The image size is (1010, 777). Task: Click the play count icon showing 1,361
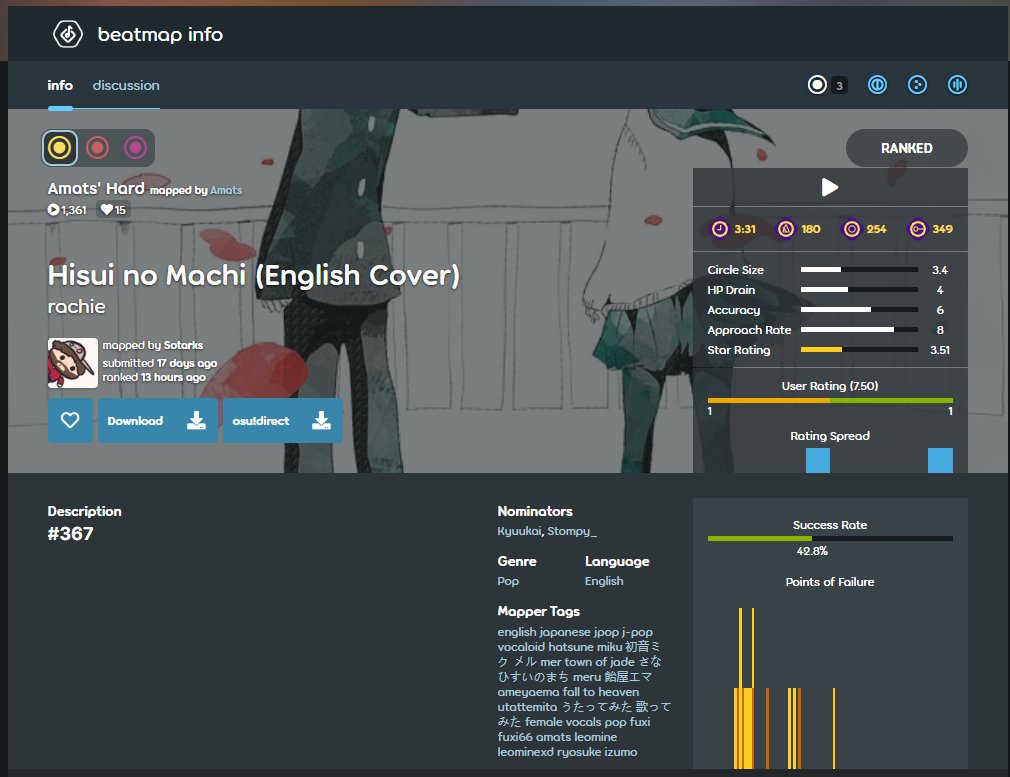click(x=53, y=209)
